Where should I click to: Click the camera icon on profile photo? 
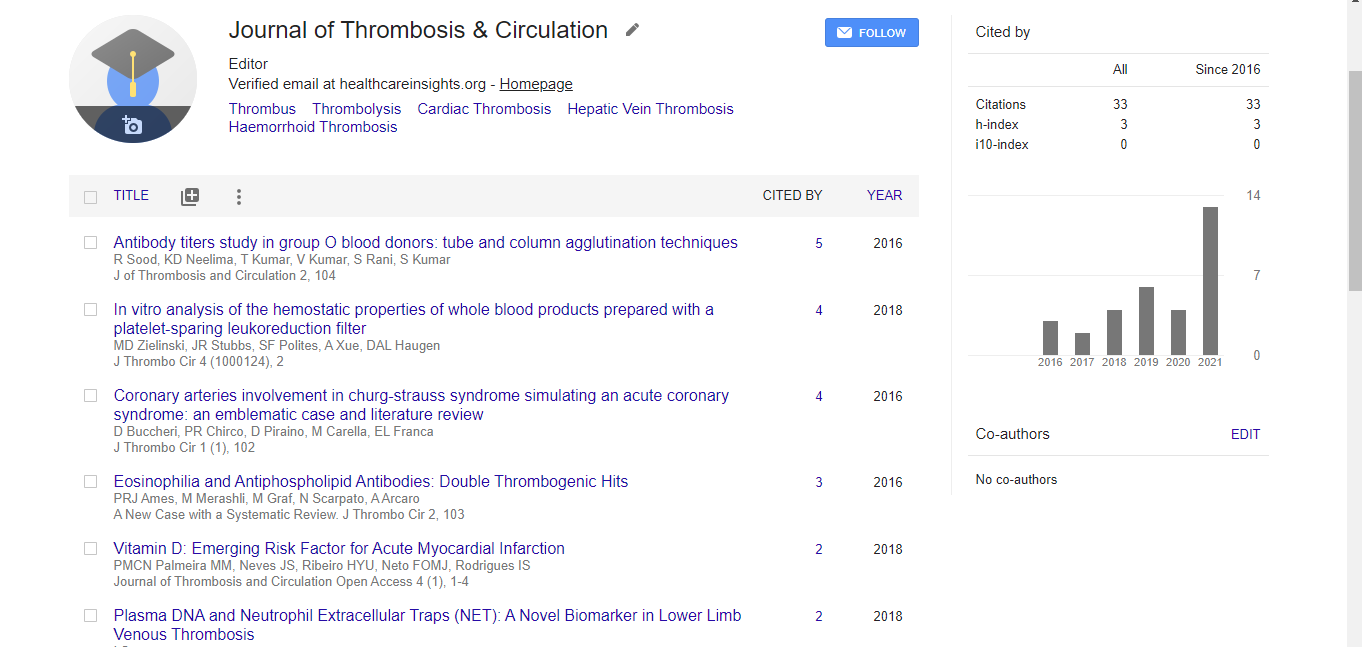(x=132, y=125)
